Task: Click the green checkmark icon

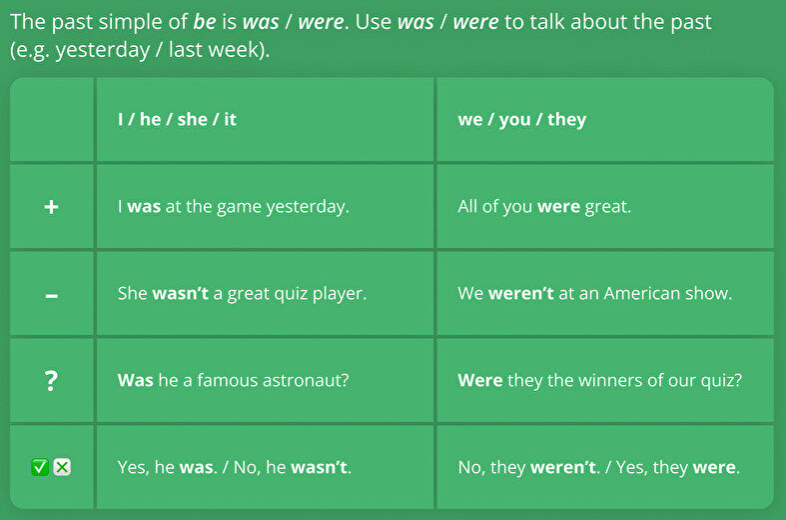Action: pos(40,467)
